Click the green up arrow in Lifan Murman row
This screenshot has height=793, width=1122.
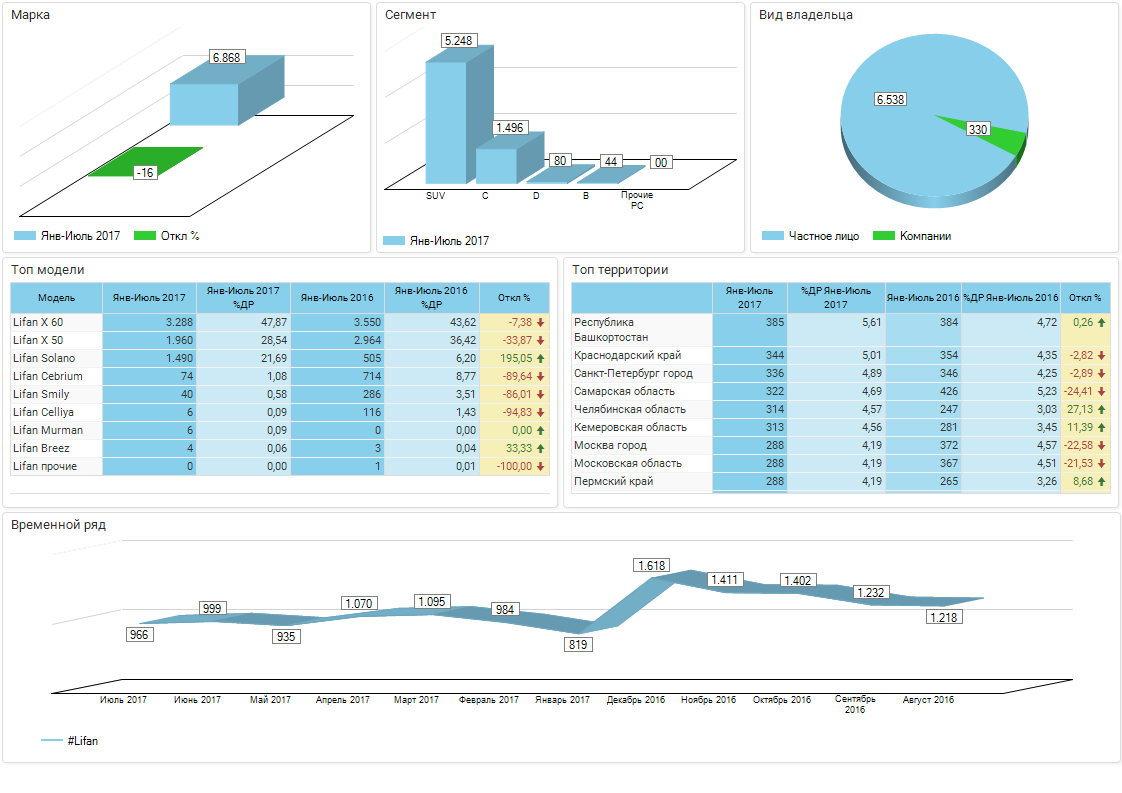click(541, 431)
